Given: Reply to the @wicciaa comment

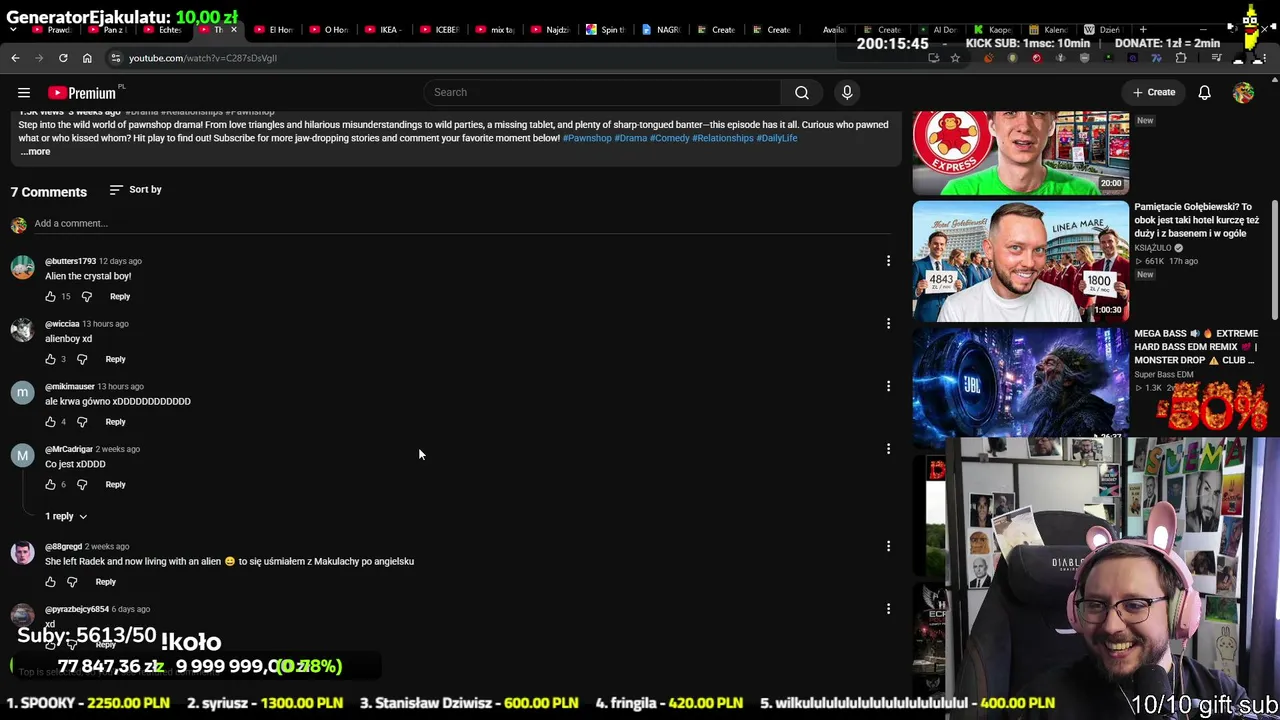Looking at the screenshot, I should click(115, 359).
